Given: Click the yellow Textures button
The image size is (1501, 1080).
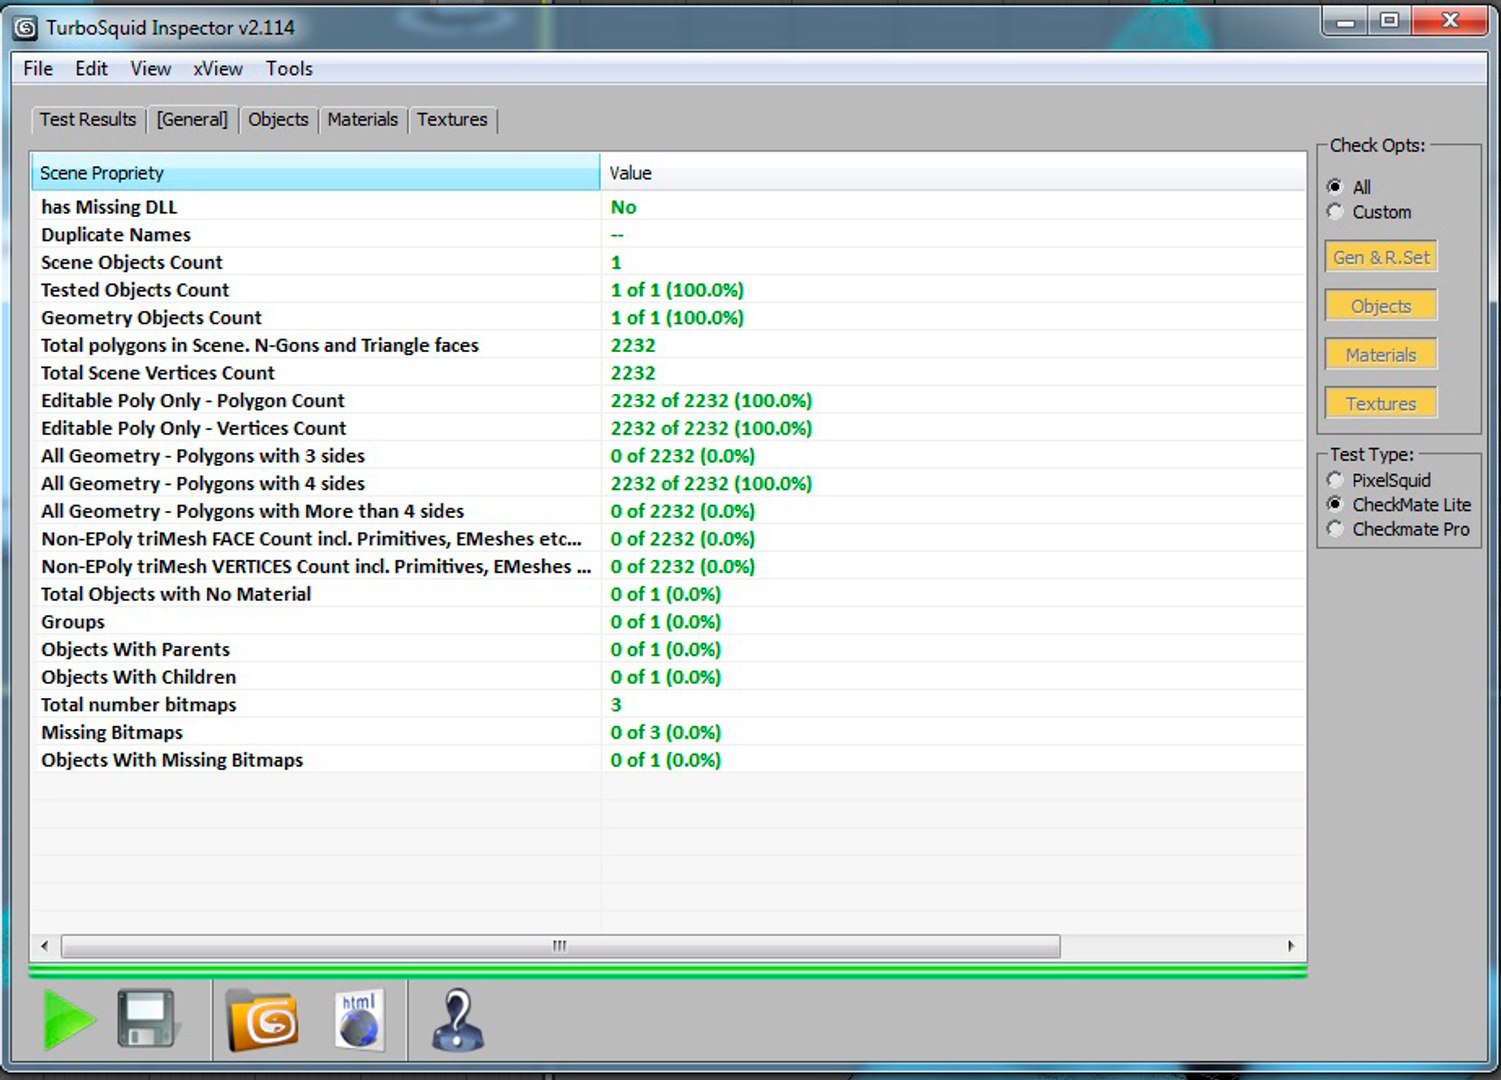Looking at the screenshot, I should [1381, 404].
